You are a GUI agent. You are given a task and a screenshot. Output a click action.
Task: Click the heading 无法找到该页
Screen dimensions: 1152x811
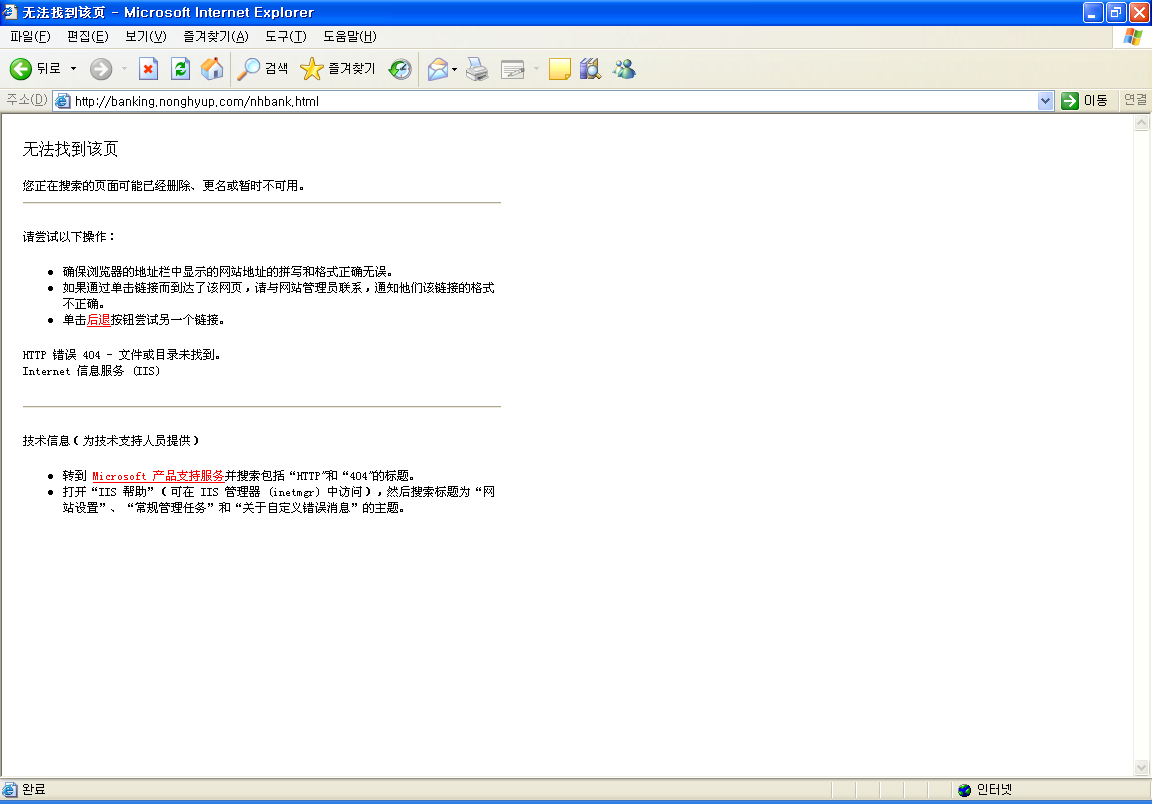pyautogui.click(x=71, y=149)
